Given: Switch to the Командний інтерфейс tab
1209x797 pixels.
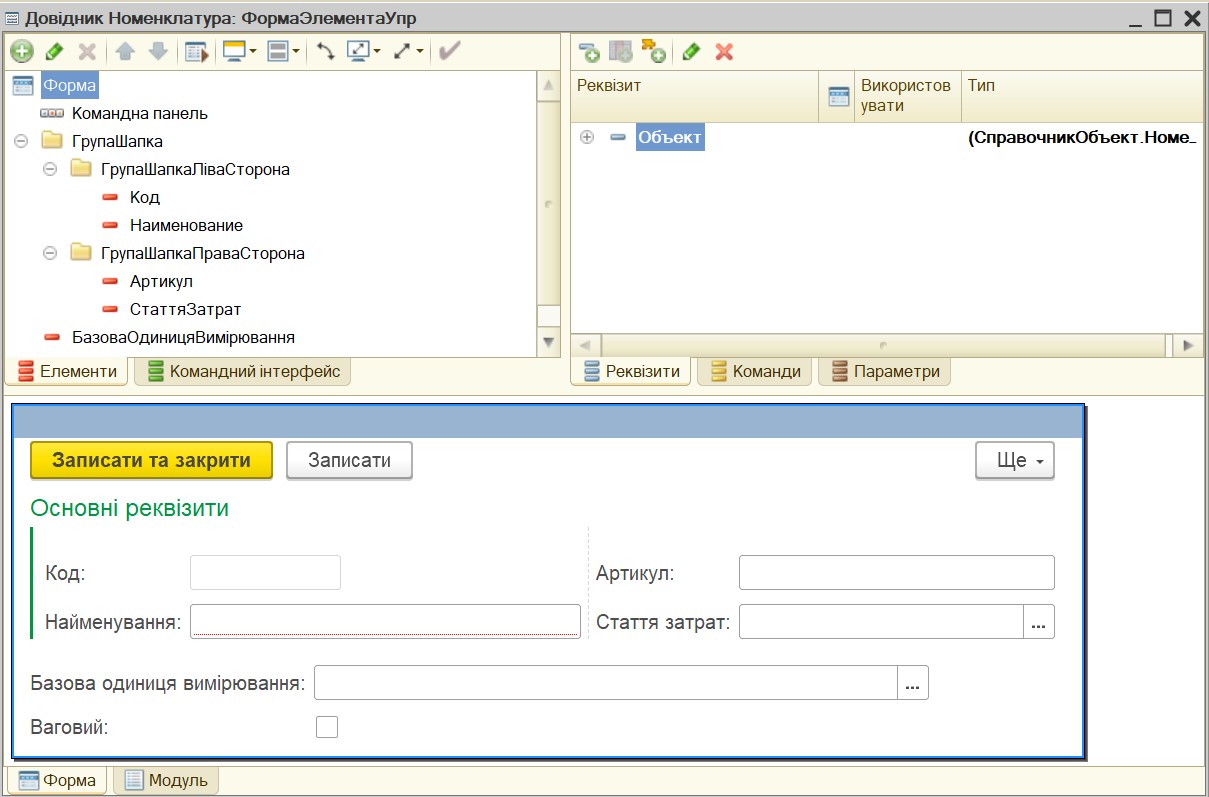Looking at the screenshot, I should click(243, 372).
